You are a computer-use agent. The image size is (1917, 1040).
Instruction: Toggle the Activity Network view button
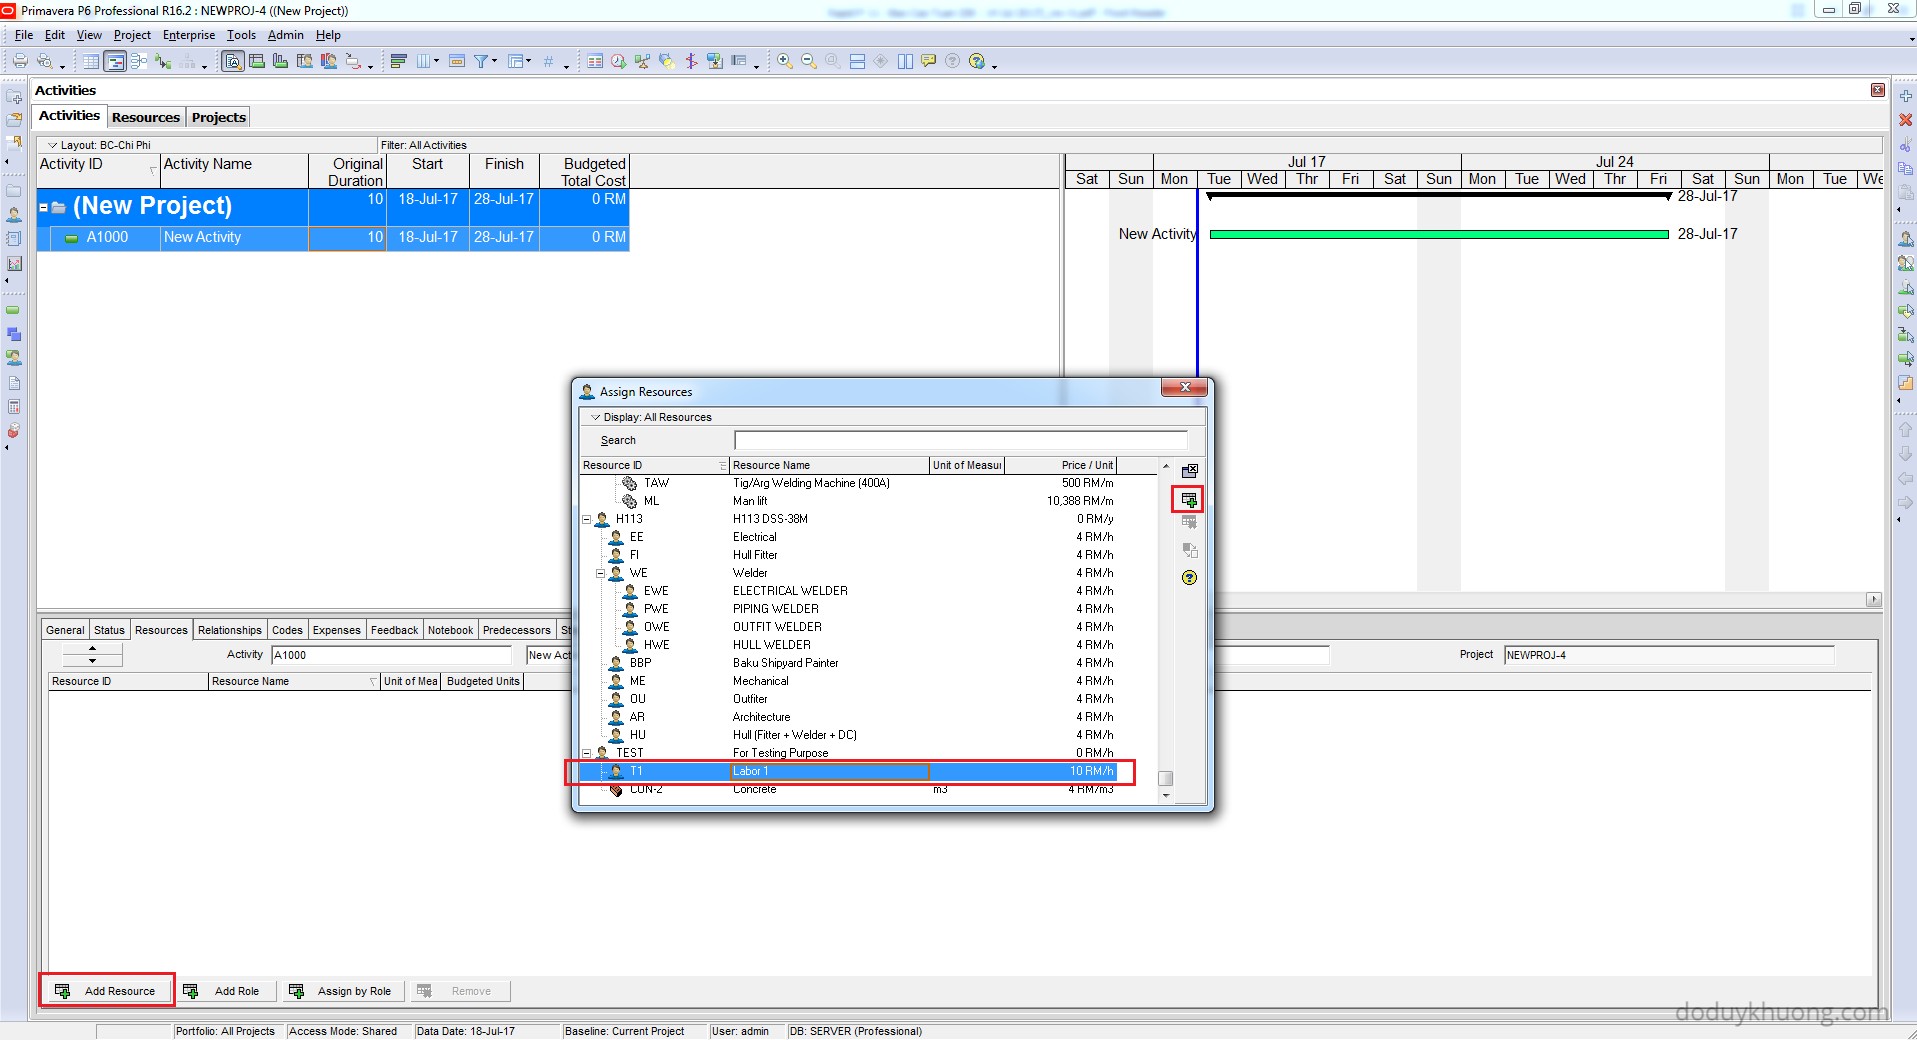pyautogui.click(x=139, y=62)
